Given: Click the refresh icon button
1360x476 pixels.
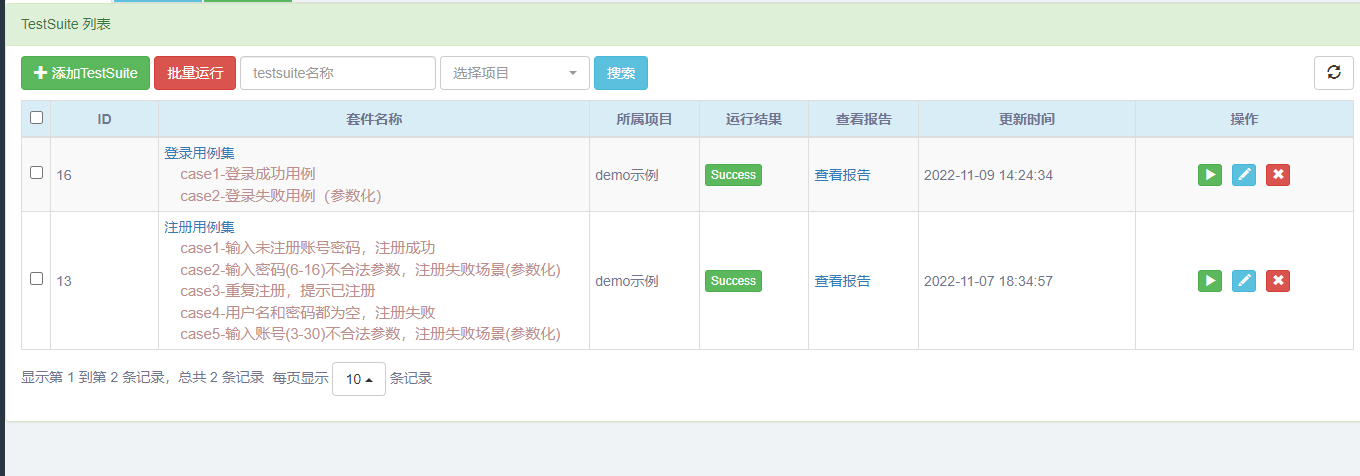Looking at the screenshot, I should 1333,73.
